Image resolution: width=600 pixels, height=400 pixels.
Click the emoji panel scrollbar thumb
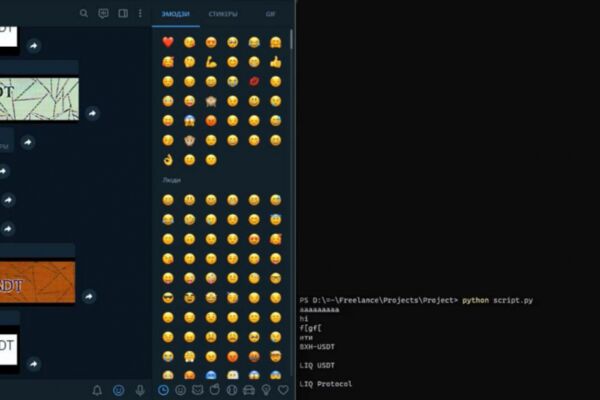292,39
